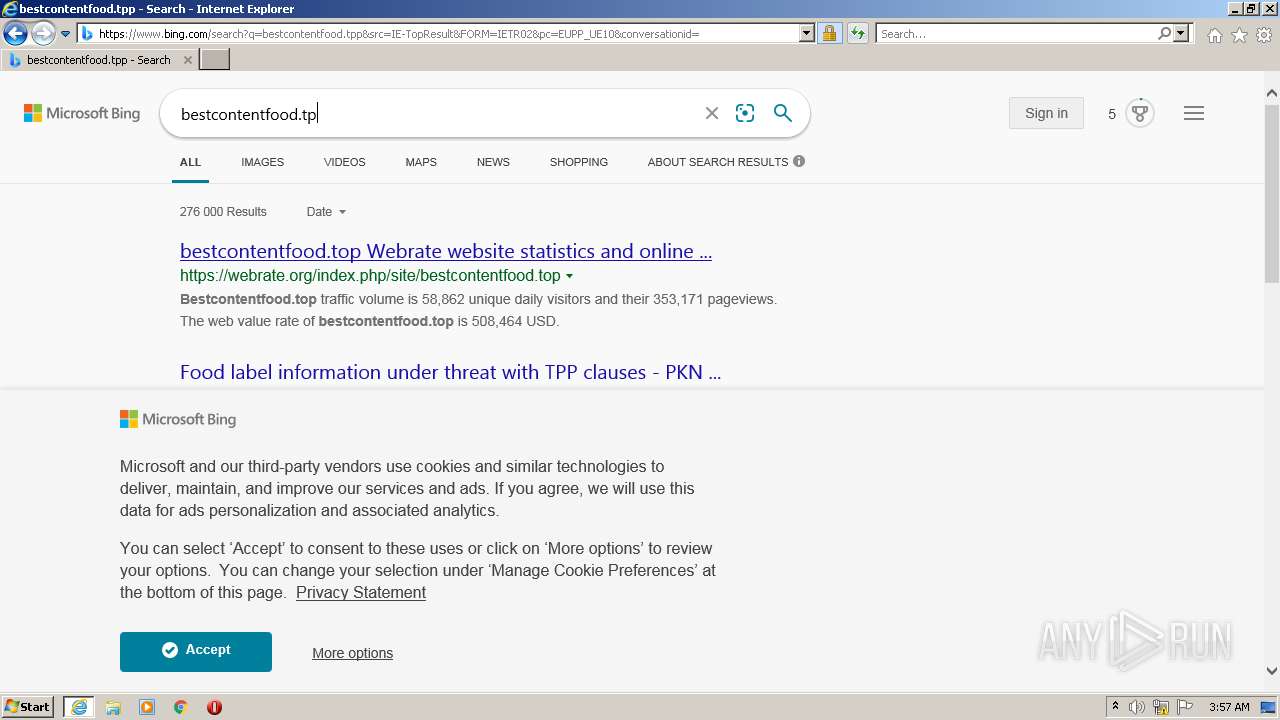Click the page scrollbar down arrow
The image size is (1280, 720).
coord(1272,672)
